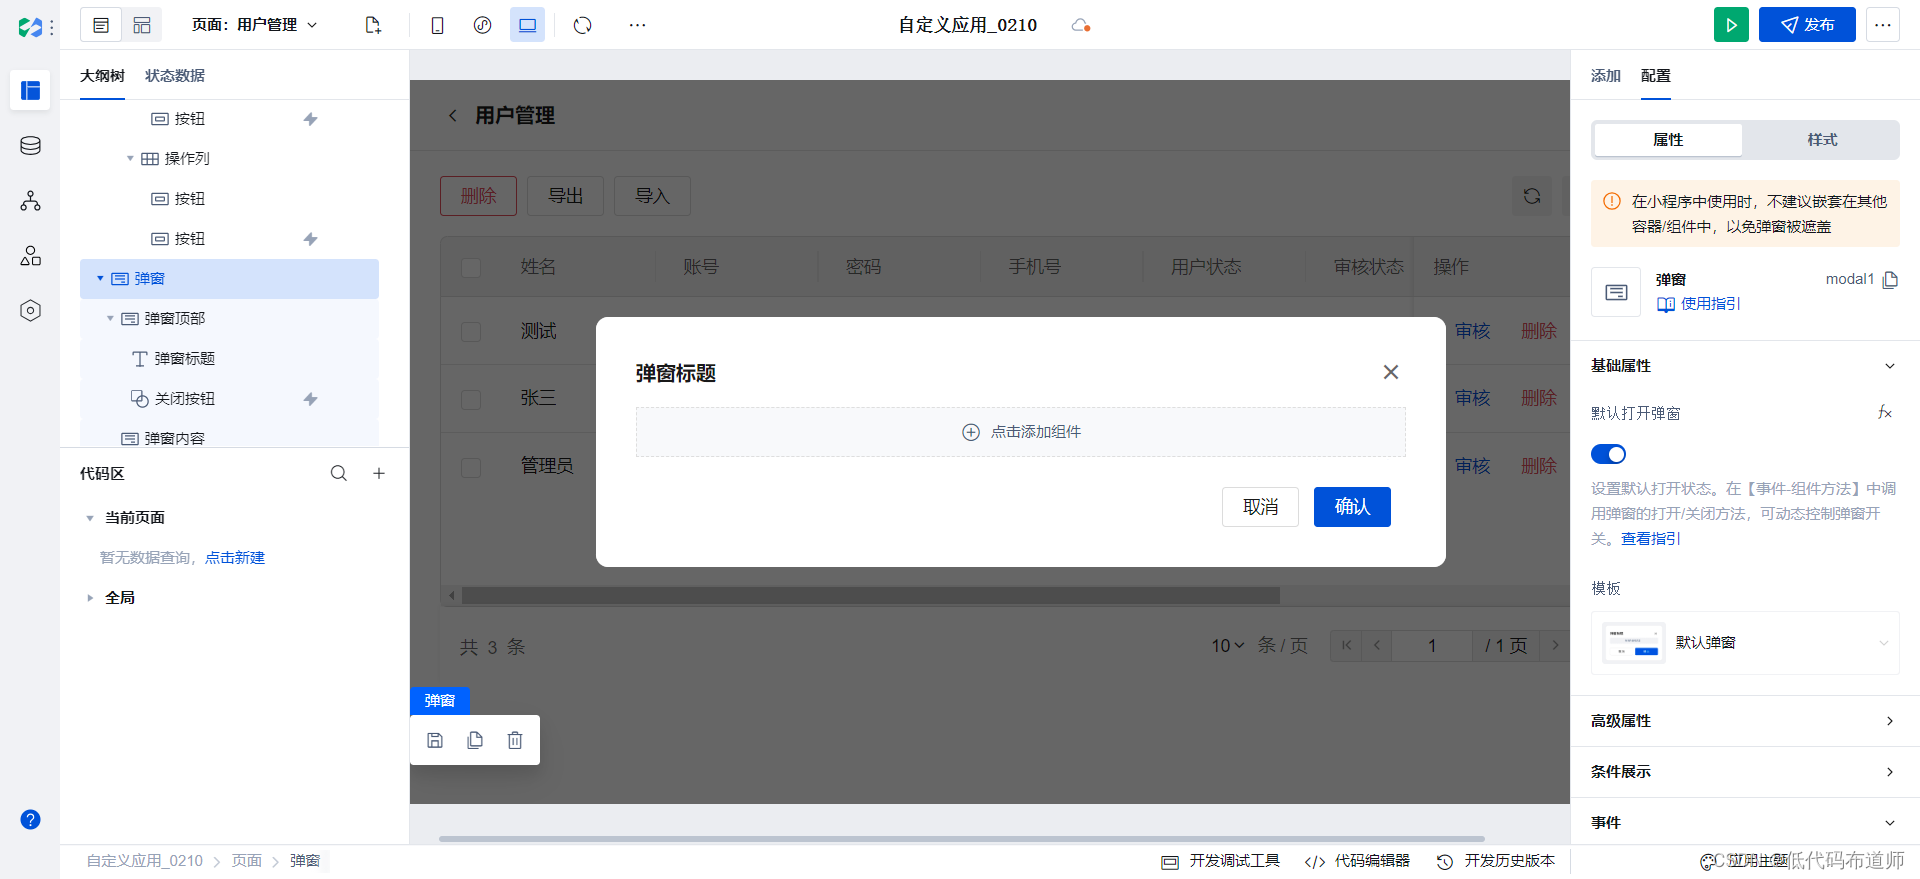The height and width of the screenshot is (879, 1920).
Task: Open the help question mark icon
Action: [30, 820]
